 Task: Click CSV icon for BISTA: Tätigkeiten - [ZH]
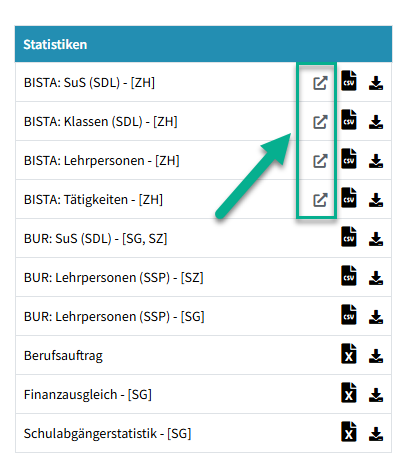(x=349, y=198)
